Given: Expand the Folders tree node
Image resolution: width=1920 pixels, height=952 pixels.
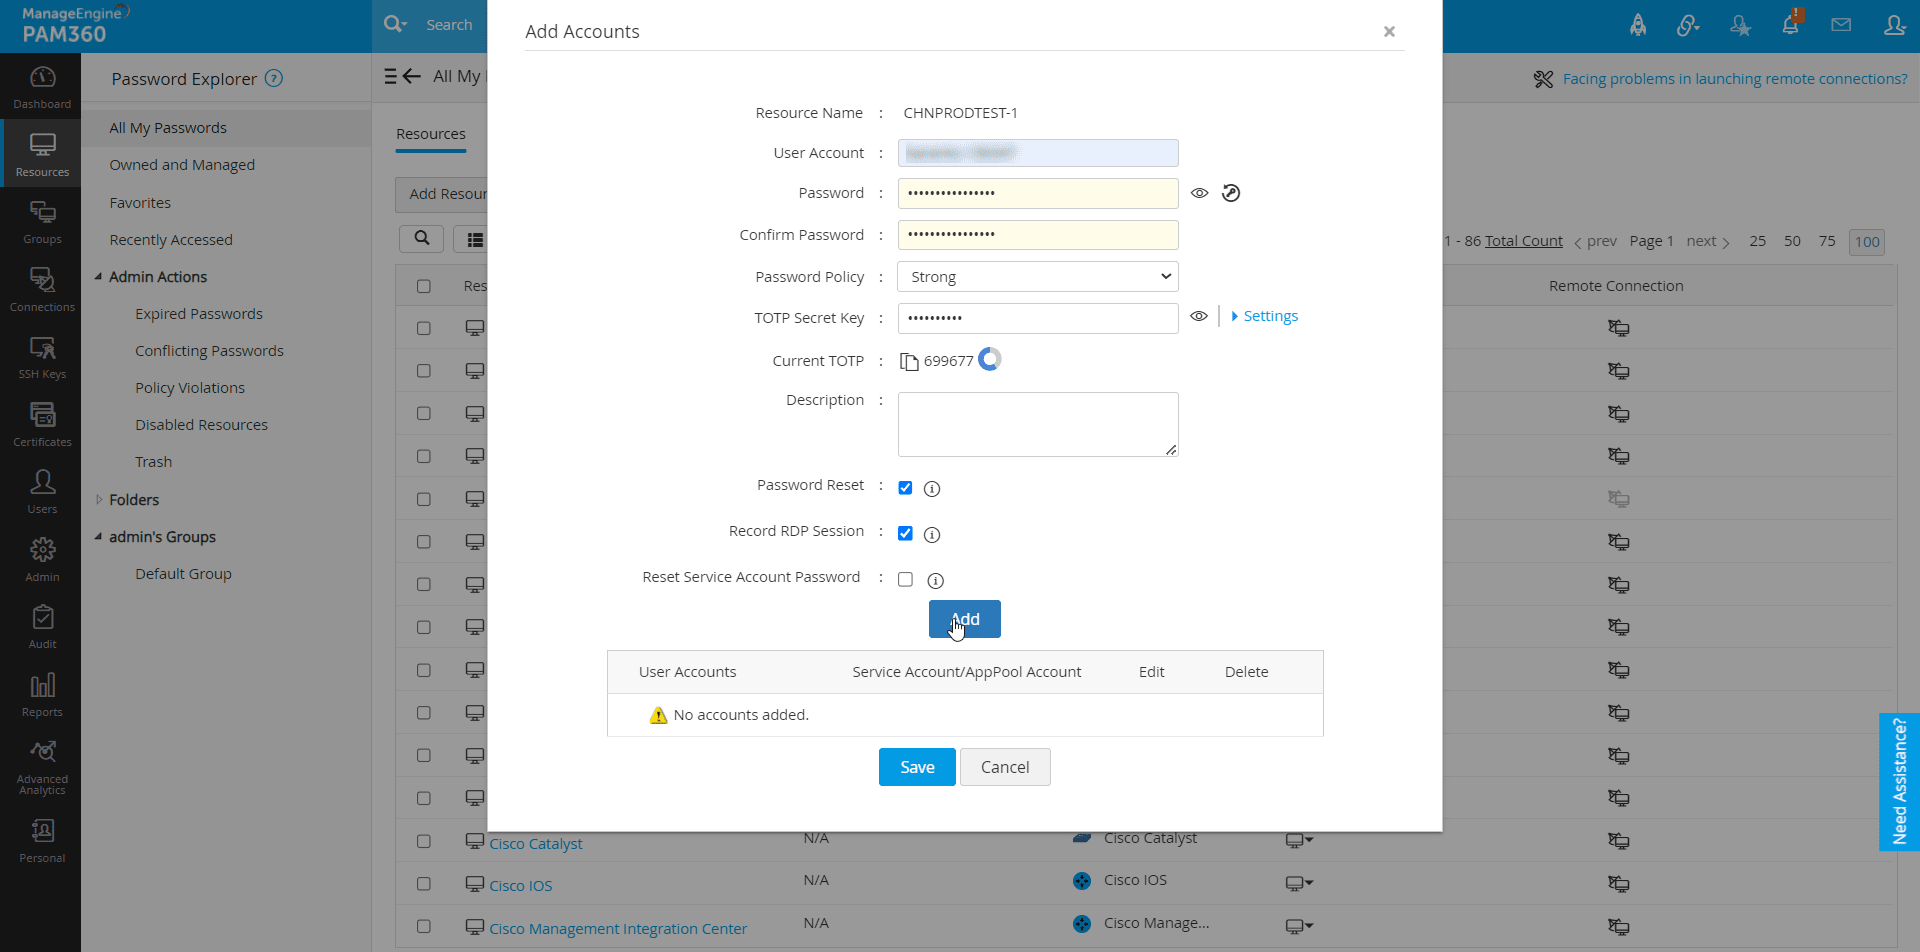Looking at the screenshot, I should point(98,500).
